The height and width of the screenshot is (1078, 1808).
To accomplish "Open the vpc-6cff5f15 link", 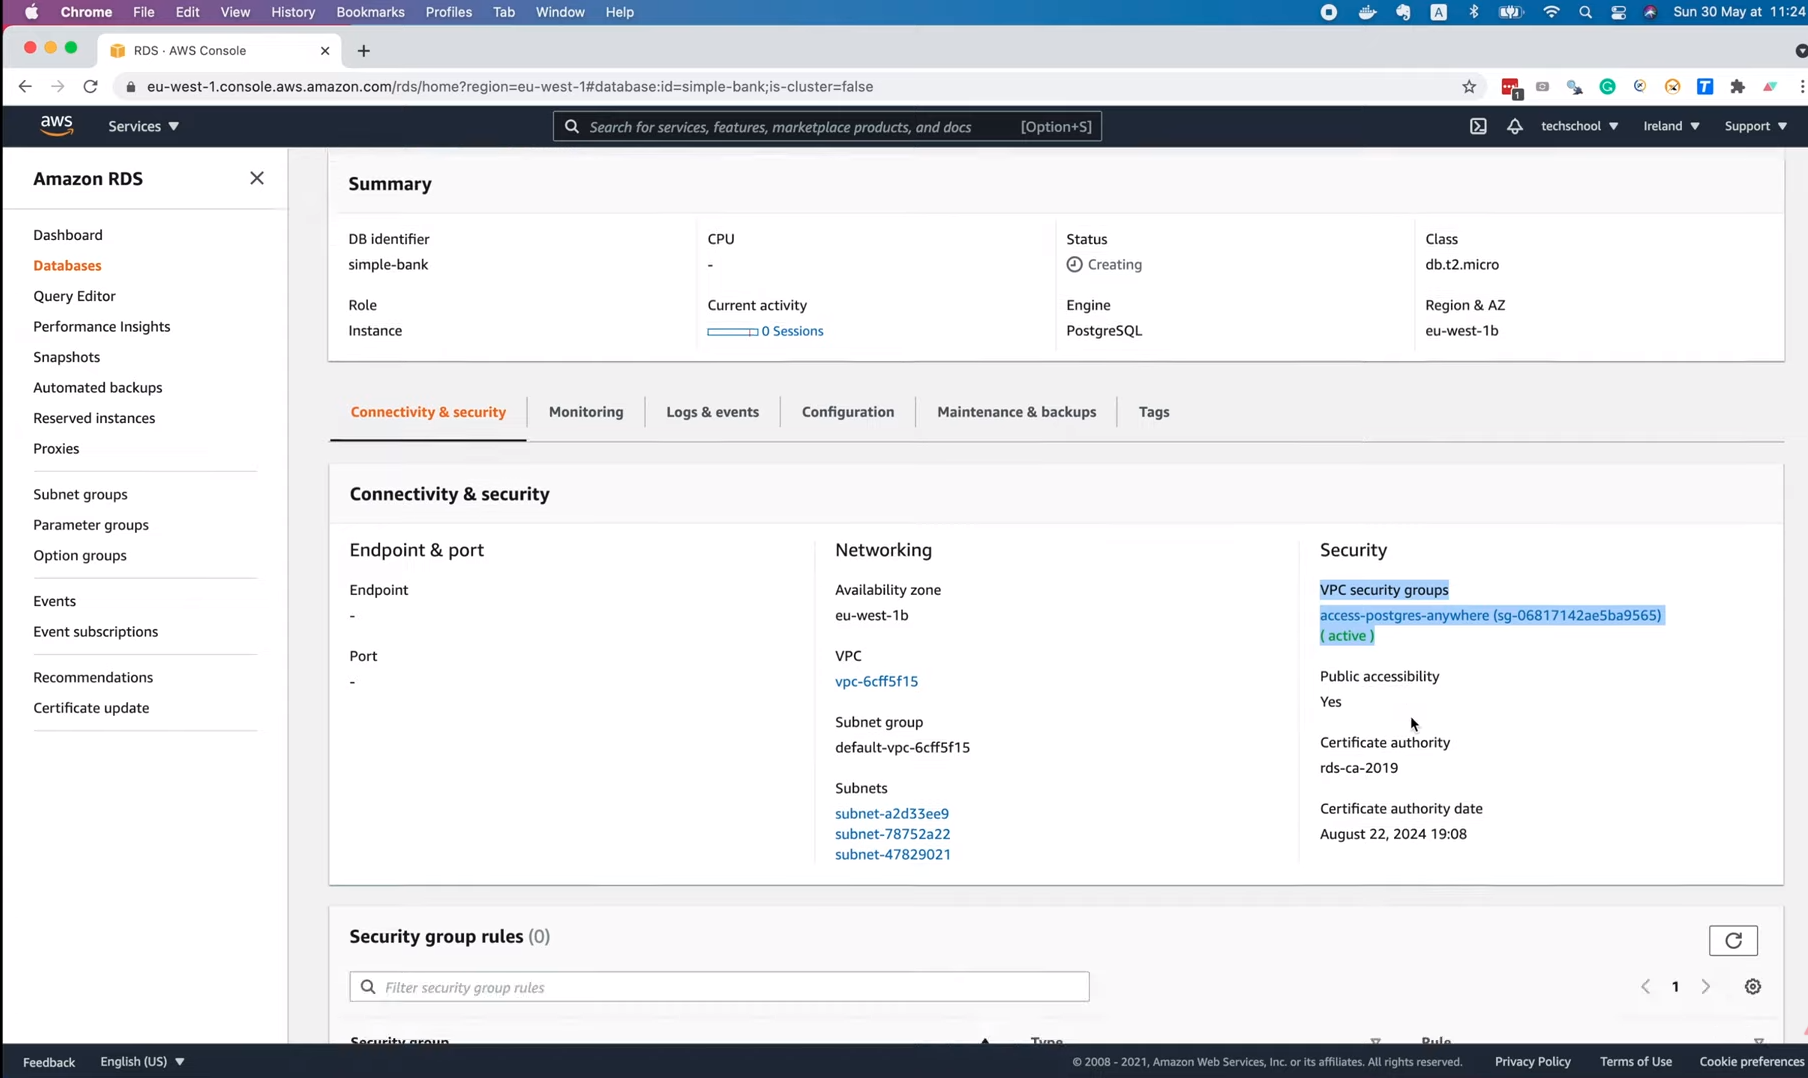I will click(876, 681).
